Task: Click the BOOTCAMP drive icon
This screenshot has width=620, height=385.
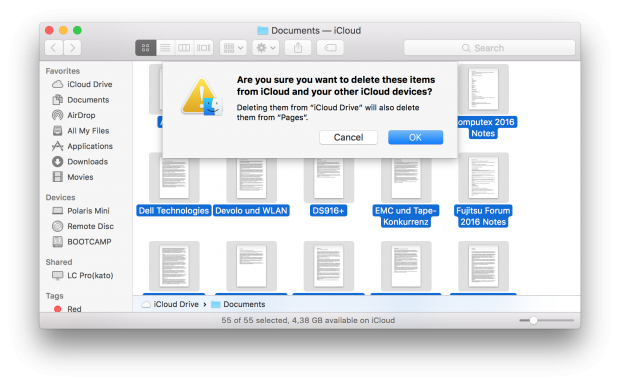Action: [58, 242]
